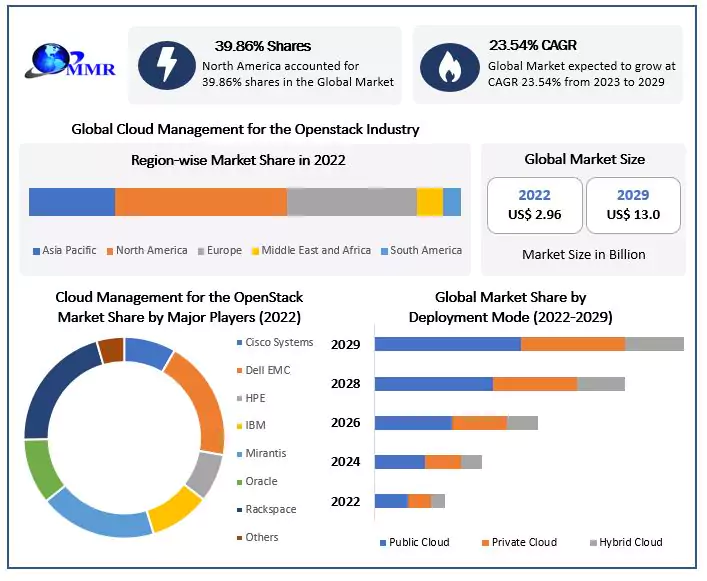Select the North America legend label
The width and height of the screenshot is (707, 581).
tap(151, 250)
